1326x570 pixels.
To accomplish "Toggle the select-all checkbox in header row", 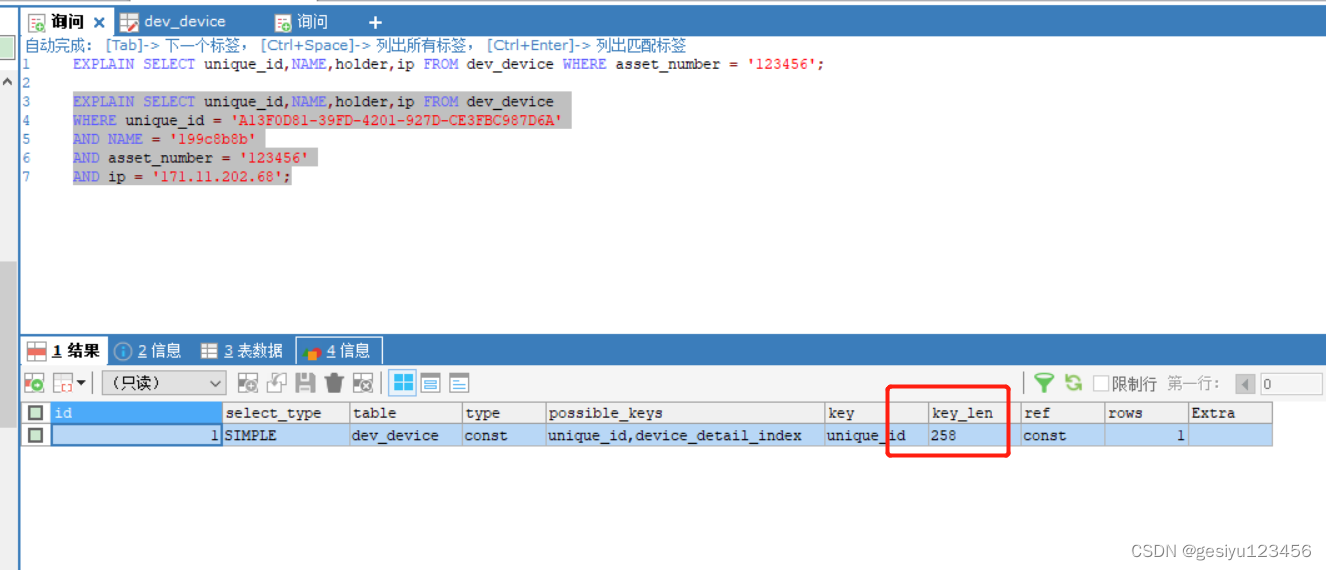I will click(x=36, y=413).
